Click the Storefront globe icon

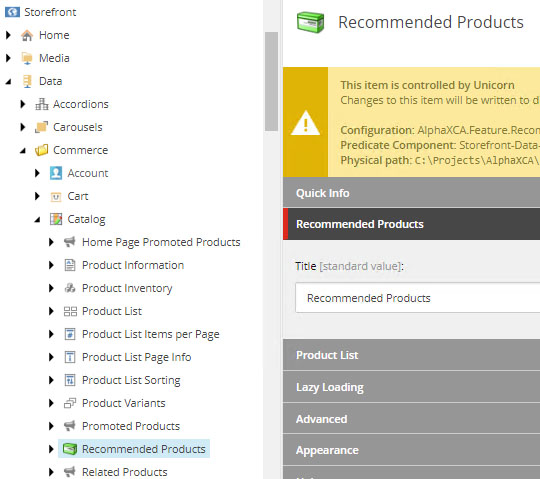point(12,12)
